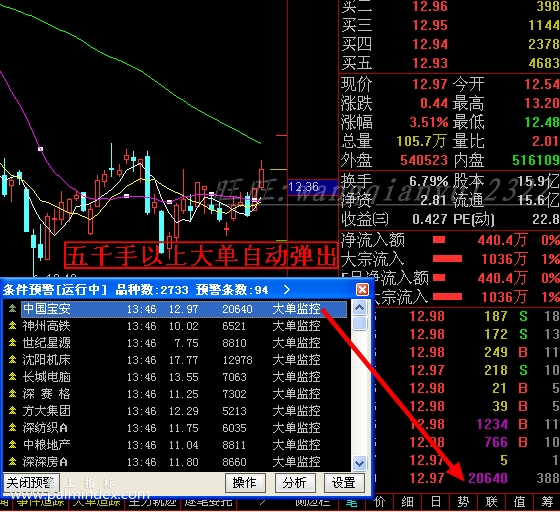Switch to the 日 tab

tap(435, 502)
